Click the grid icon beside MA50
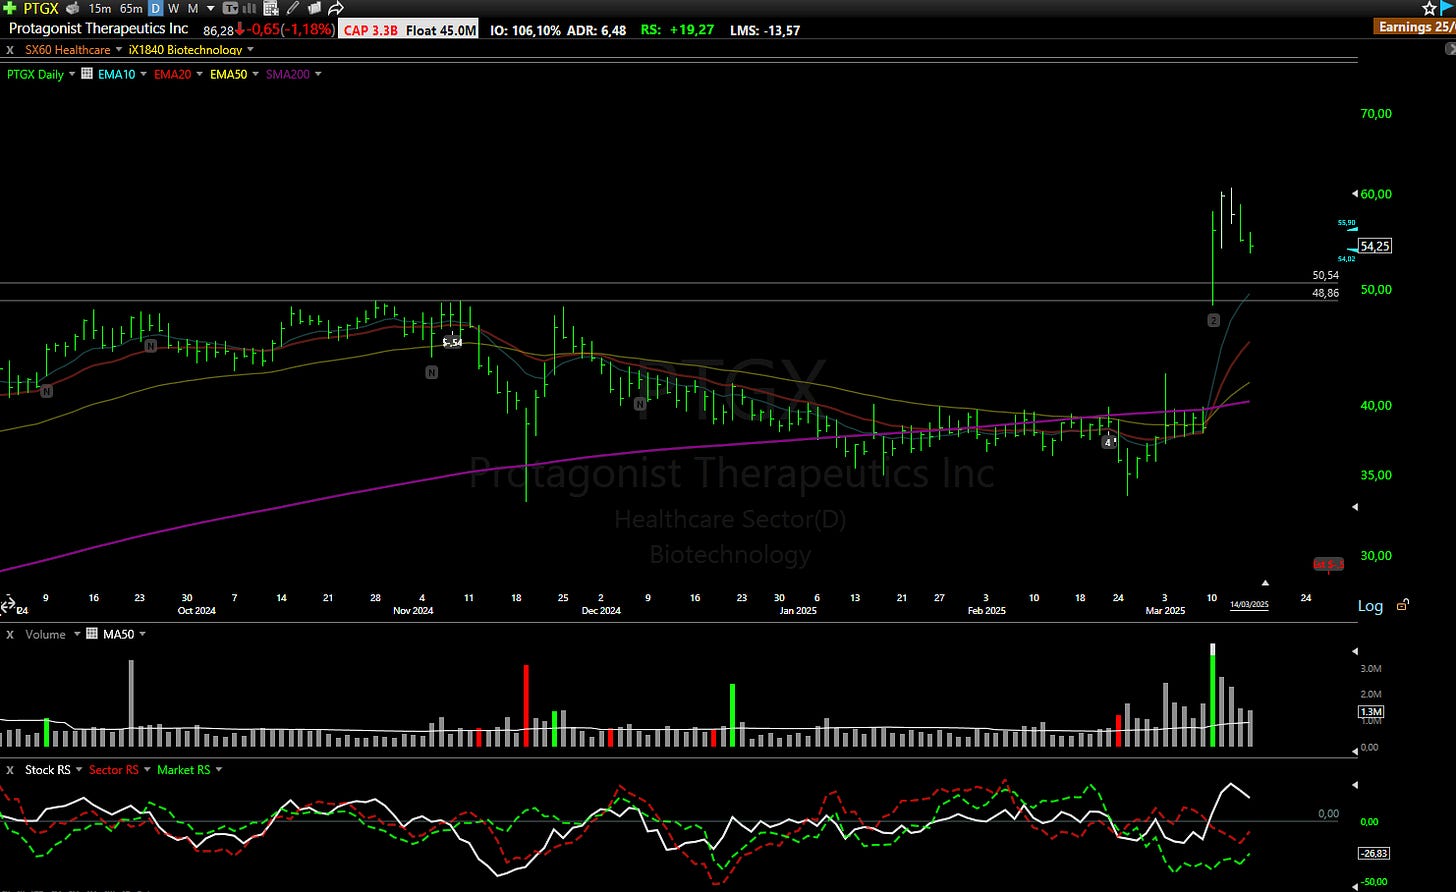Viewport: 1456px width, 892px height. [x=92, y=634]
